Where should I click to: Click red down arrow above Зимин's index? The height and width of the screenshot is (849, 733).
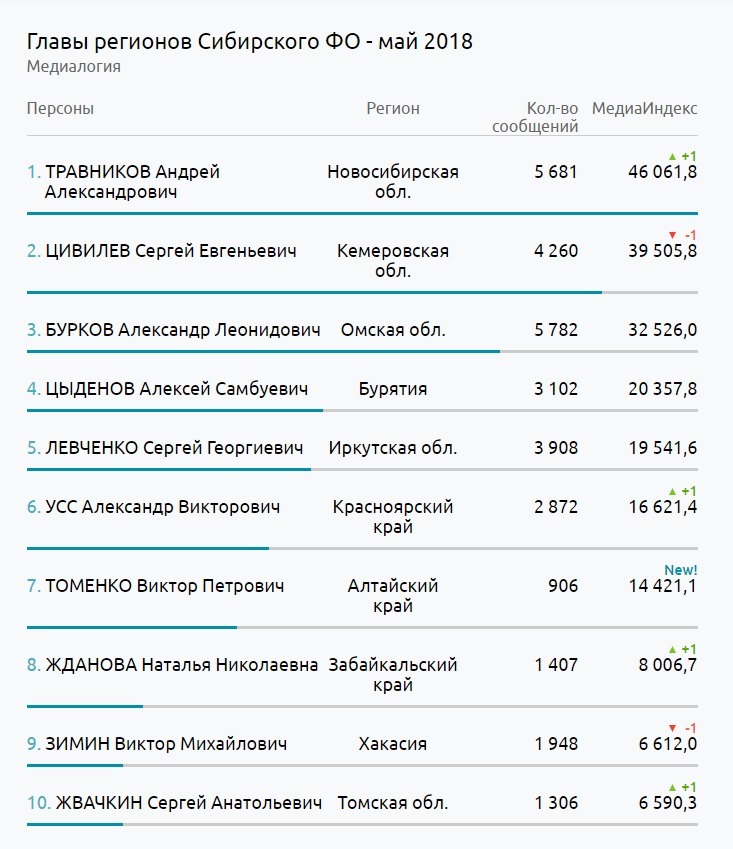point(672,728)
